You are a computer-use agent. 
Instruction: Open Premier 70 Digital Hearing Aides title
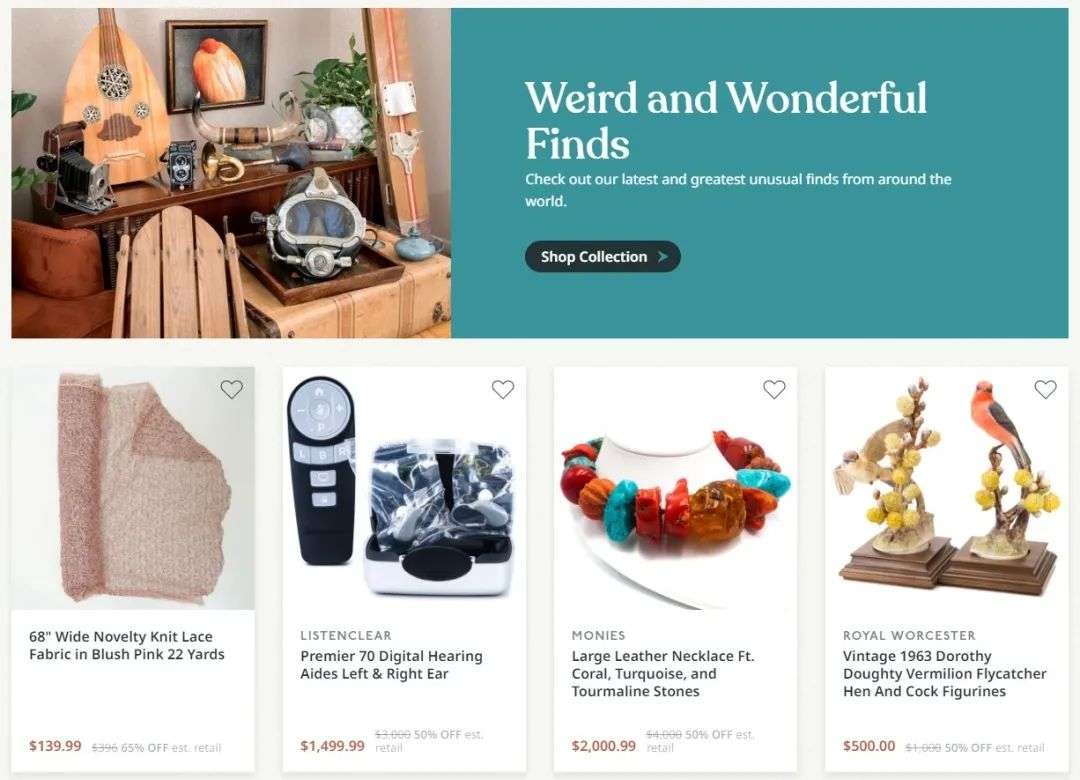point(391,665)
